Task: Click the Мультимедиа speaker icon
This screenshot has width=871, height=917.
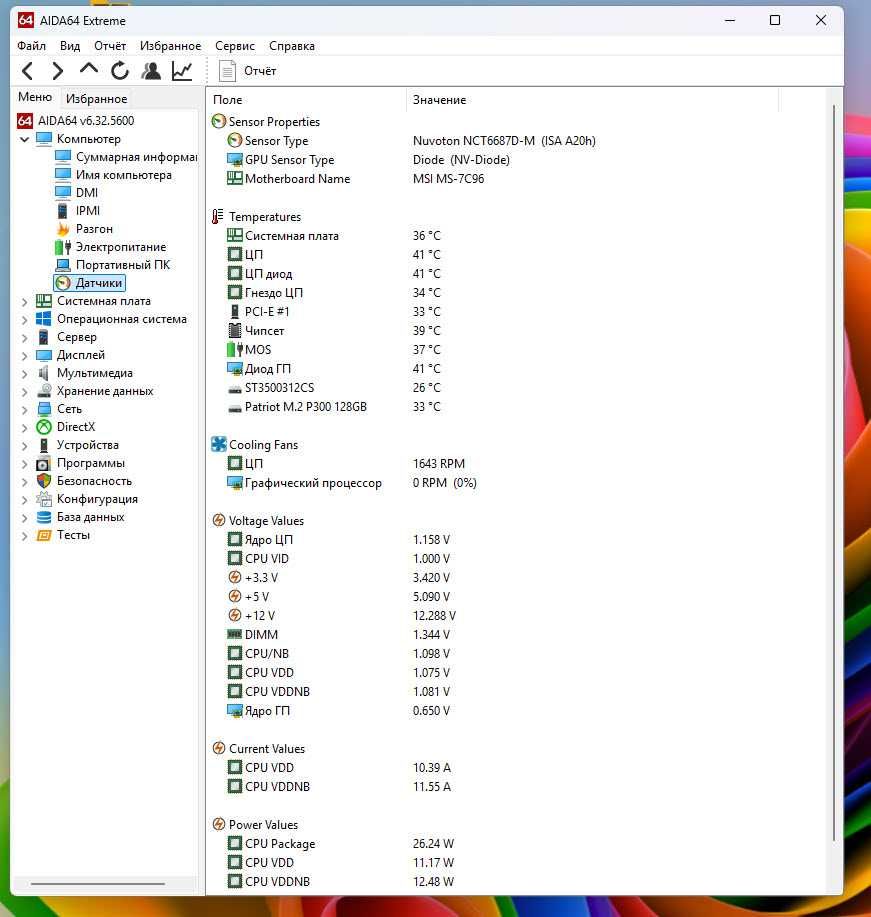Action: (x=44, y=373)
